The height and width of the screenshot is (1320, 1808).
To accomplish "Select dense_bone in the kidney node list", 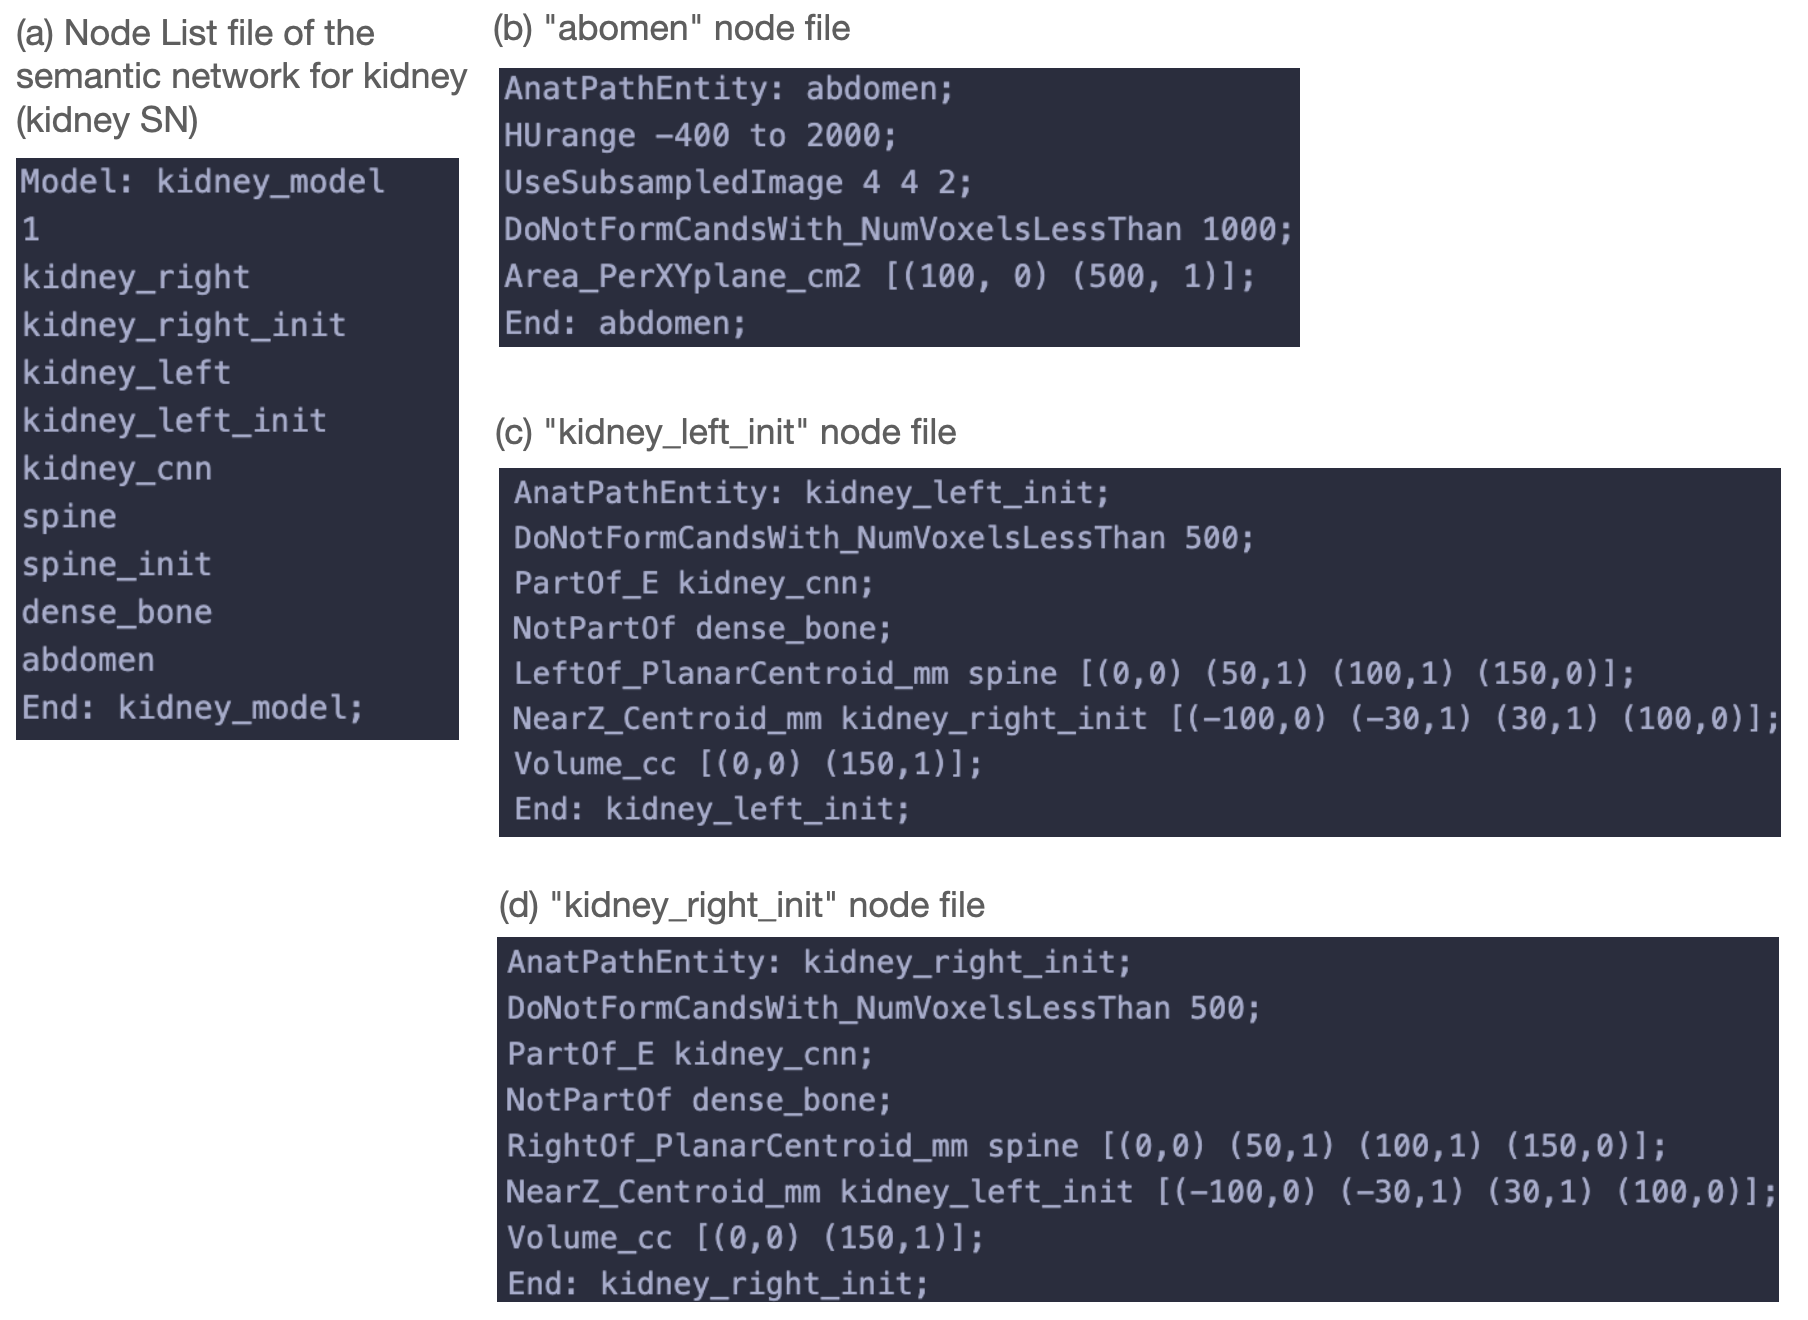I will [117, 612].
